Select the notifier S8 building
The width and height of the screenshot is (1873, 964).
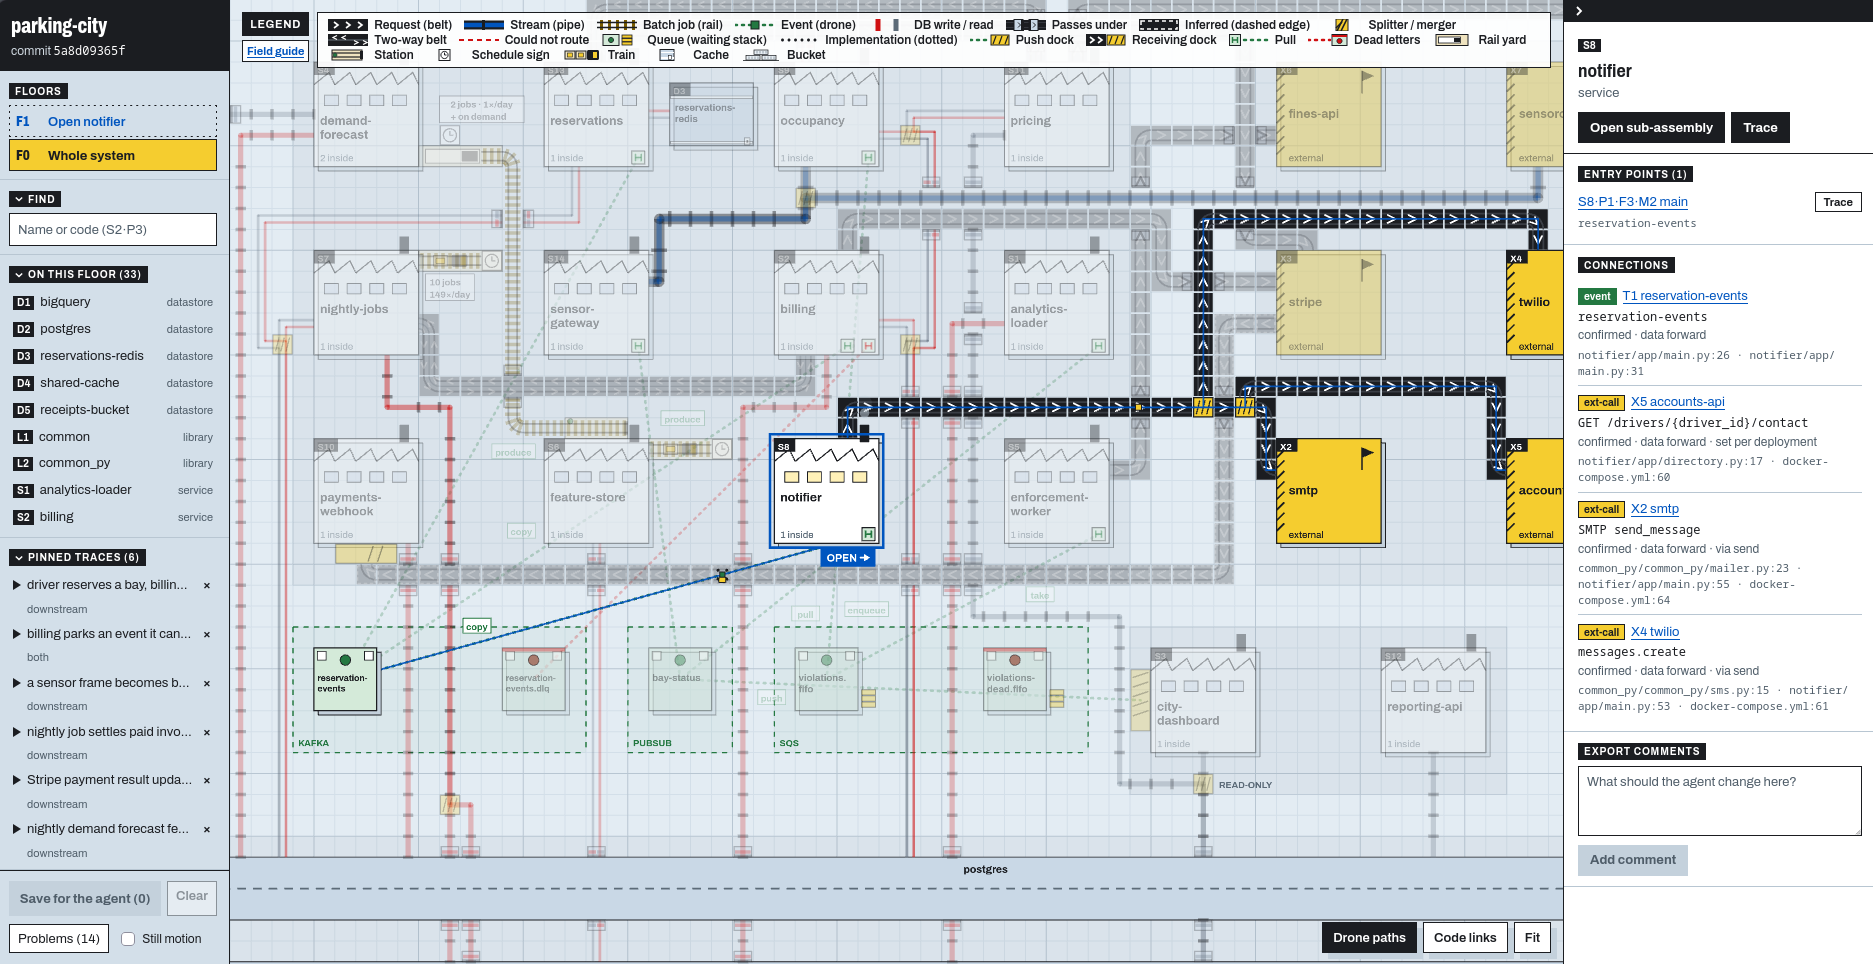(x=826, y=490)
